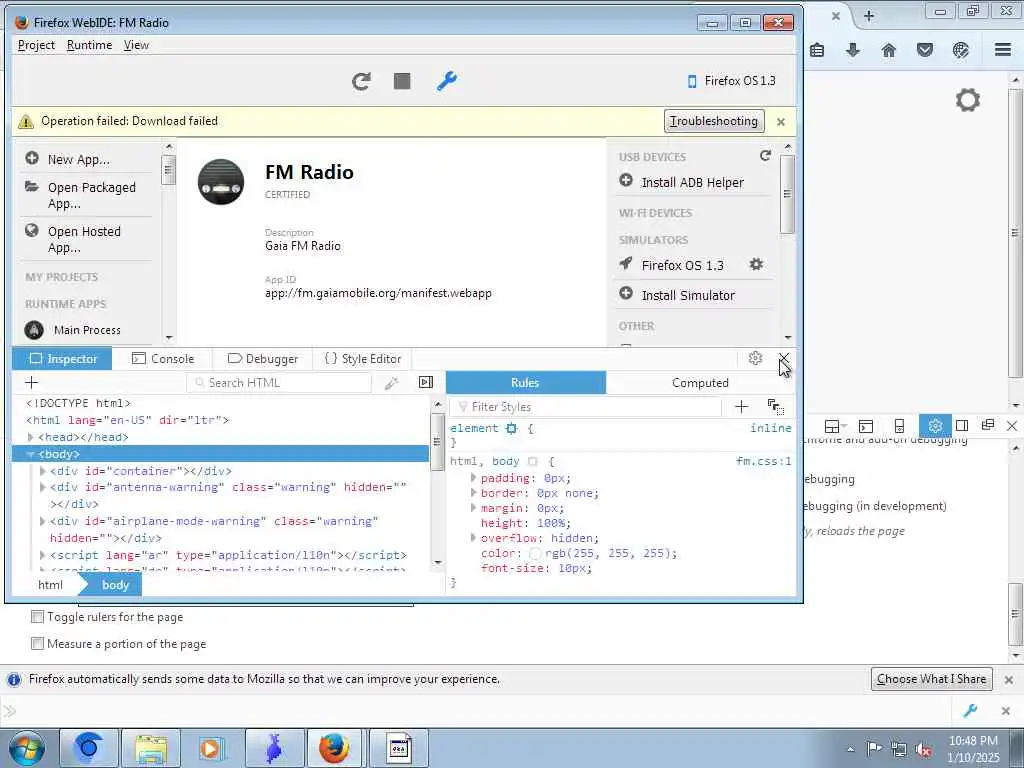Toggle developer tools with blue wrench icon
The image size is (1024, 768).
point(447,81)
